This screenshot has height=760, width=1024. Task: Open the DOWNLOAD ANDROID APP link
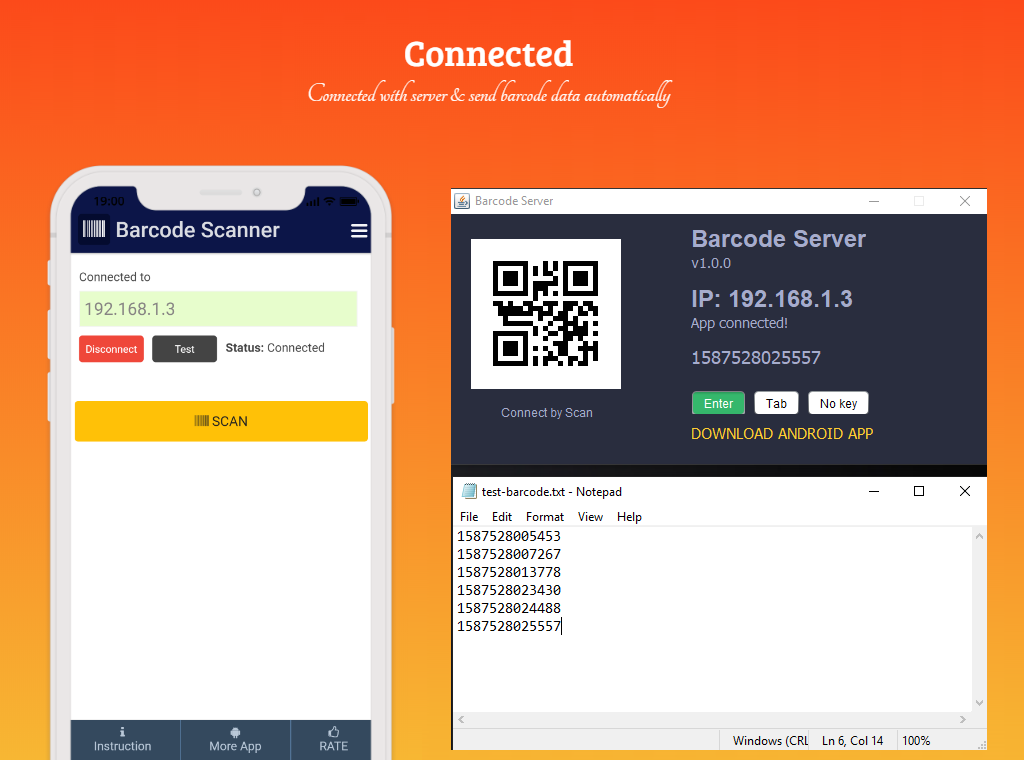click(782, 434)
